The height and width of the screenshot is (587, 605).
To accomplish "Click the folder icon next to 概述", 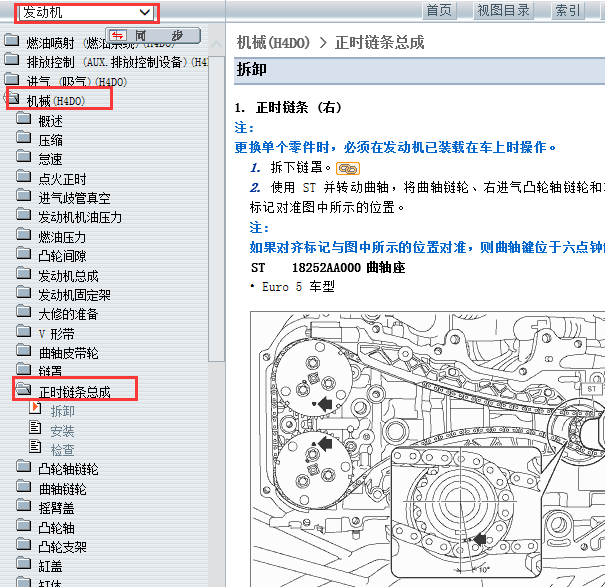I will (x=24, y=118).
